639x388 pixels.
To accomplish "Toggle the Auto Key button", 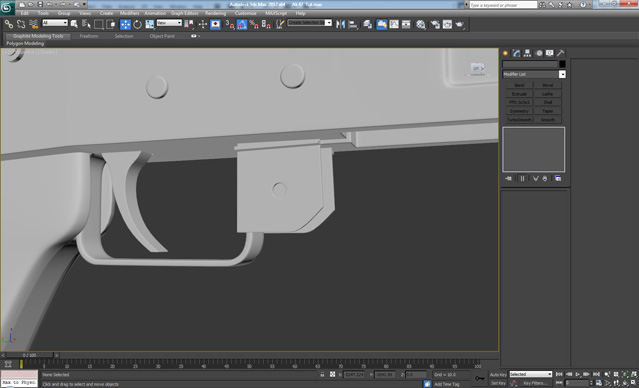I will pyautogui.click(x=498, y=375).
